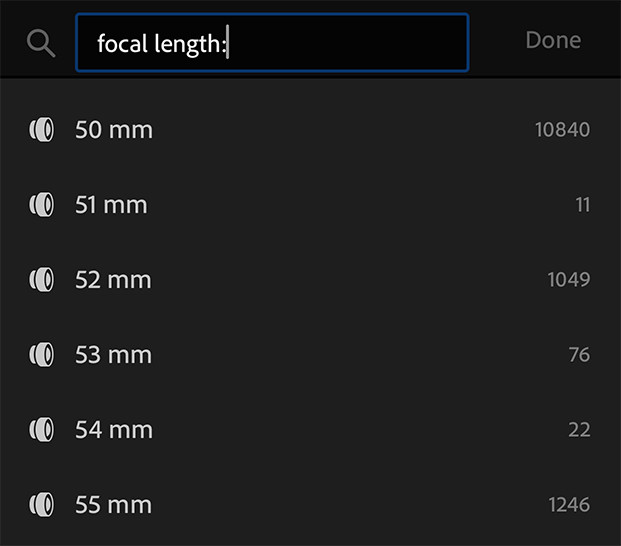The image size is (621, 546).
Task: Select the 53 mm suggestion row
Action: pos(310,354)
